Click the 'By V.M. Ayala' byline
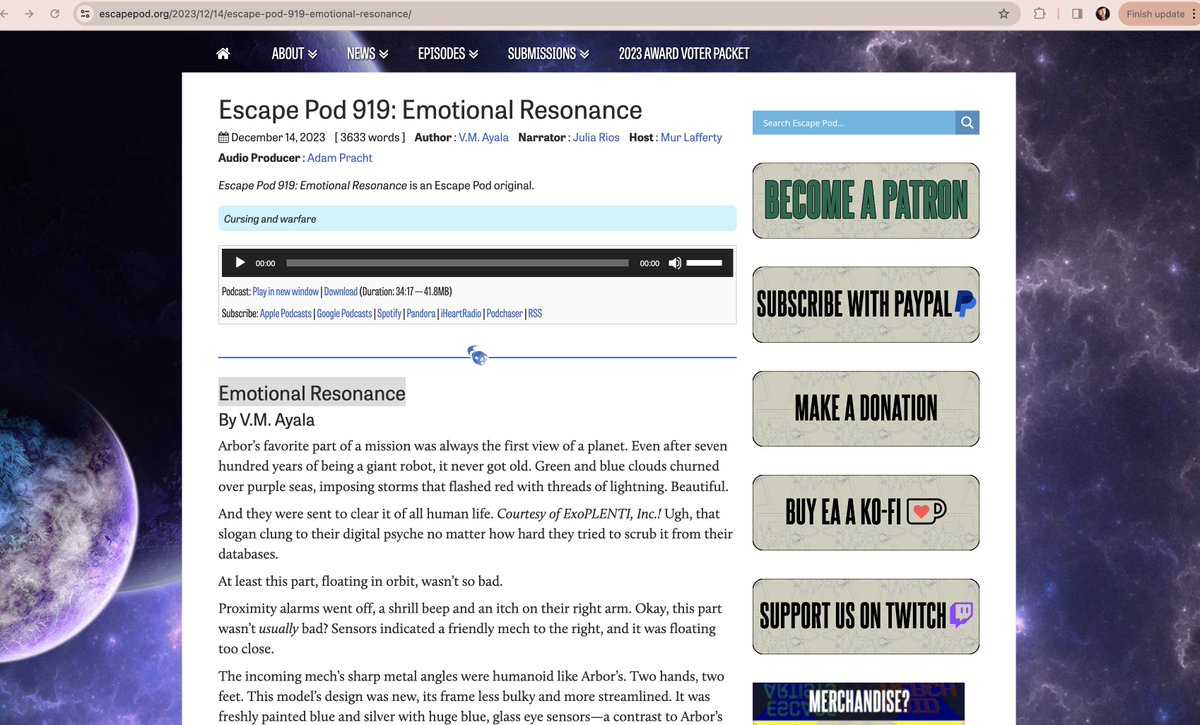 266,420
